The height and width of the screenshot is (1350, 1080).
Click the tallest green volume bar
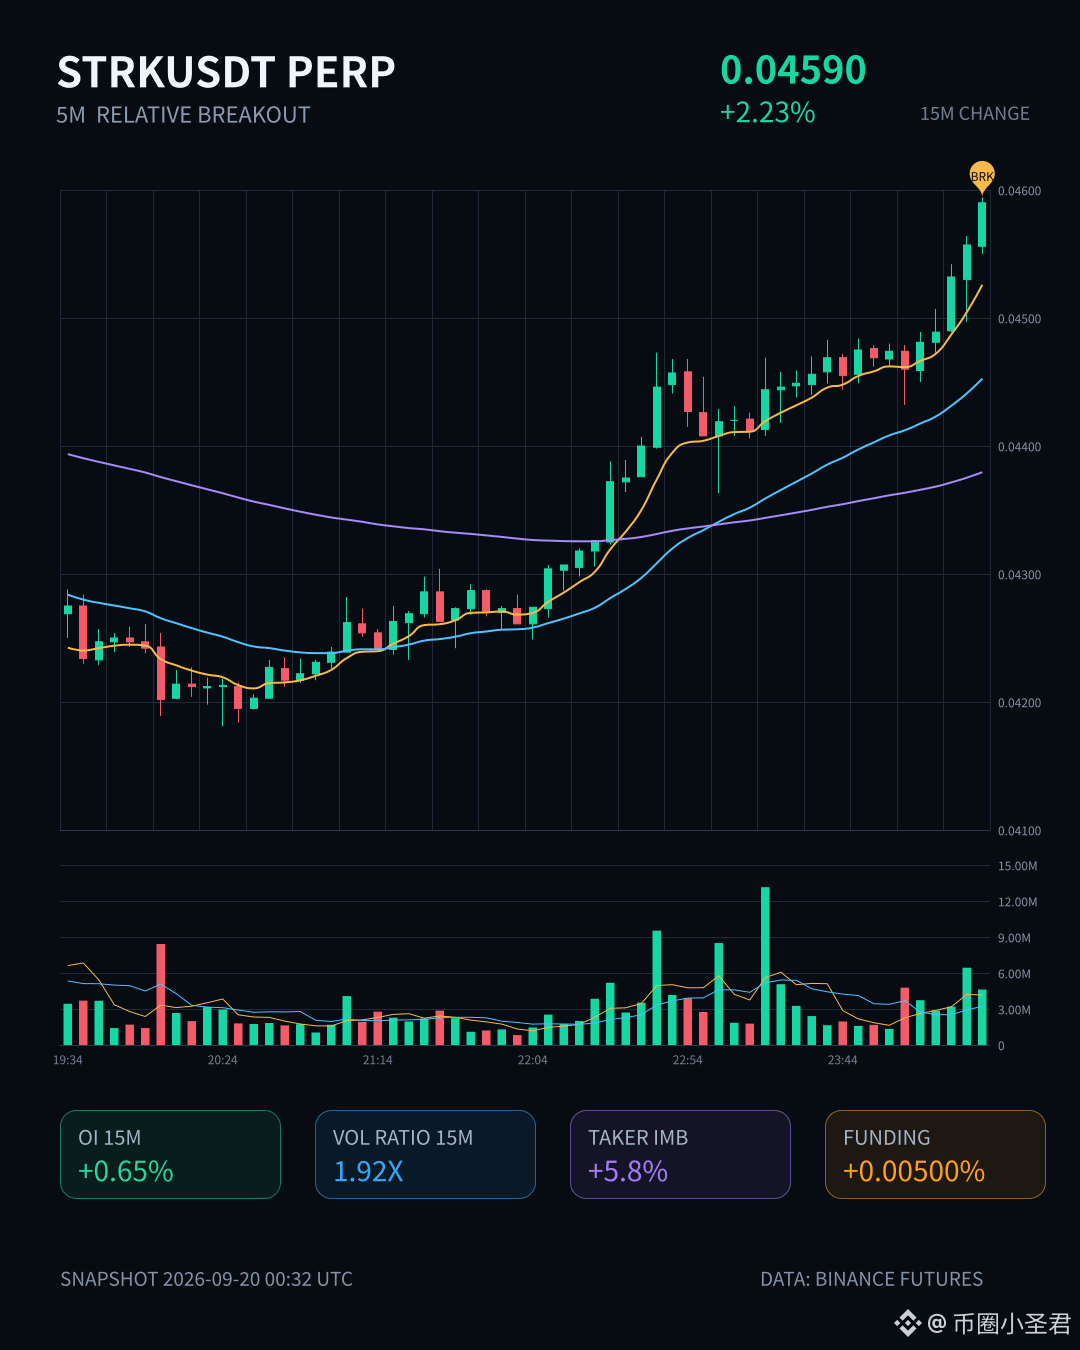pyautogui.click(x=765, y=966)
